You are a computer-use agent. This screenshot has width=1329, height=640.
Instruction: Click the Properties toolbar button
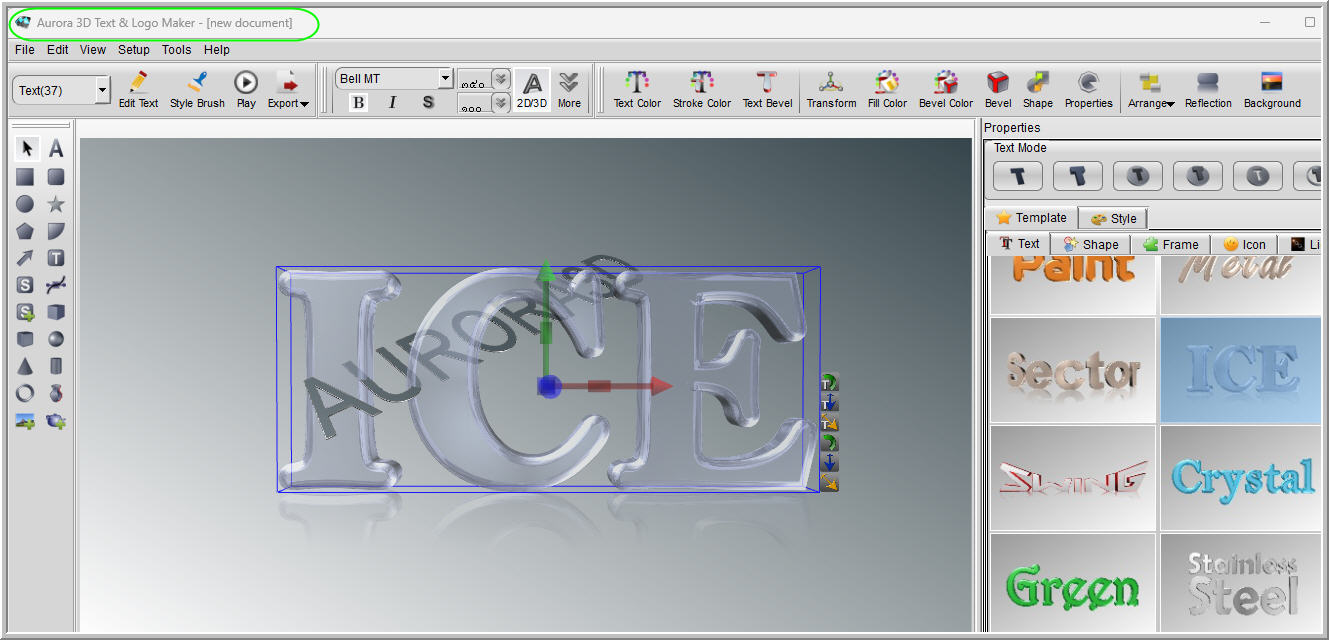click(1088, 89)
